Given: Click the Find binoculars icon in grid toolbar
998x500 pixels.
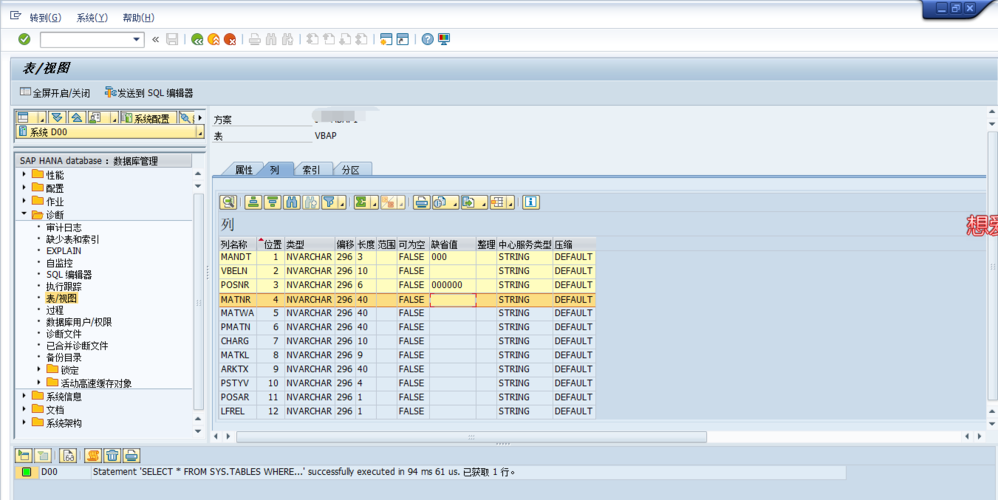Looking at the screenshot, I should pyautogui.click(x=292, y=202).
